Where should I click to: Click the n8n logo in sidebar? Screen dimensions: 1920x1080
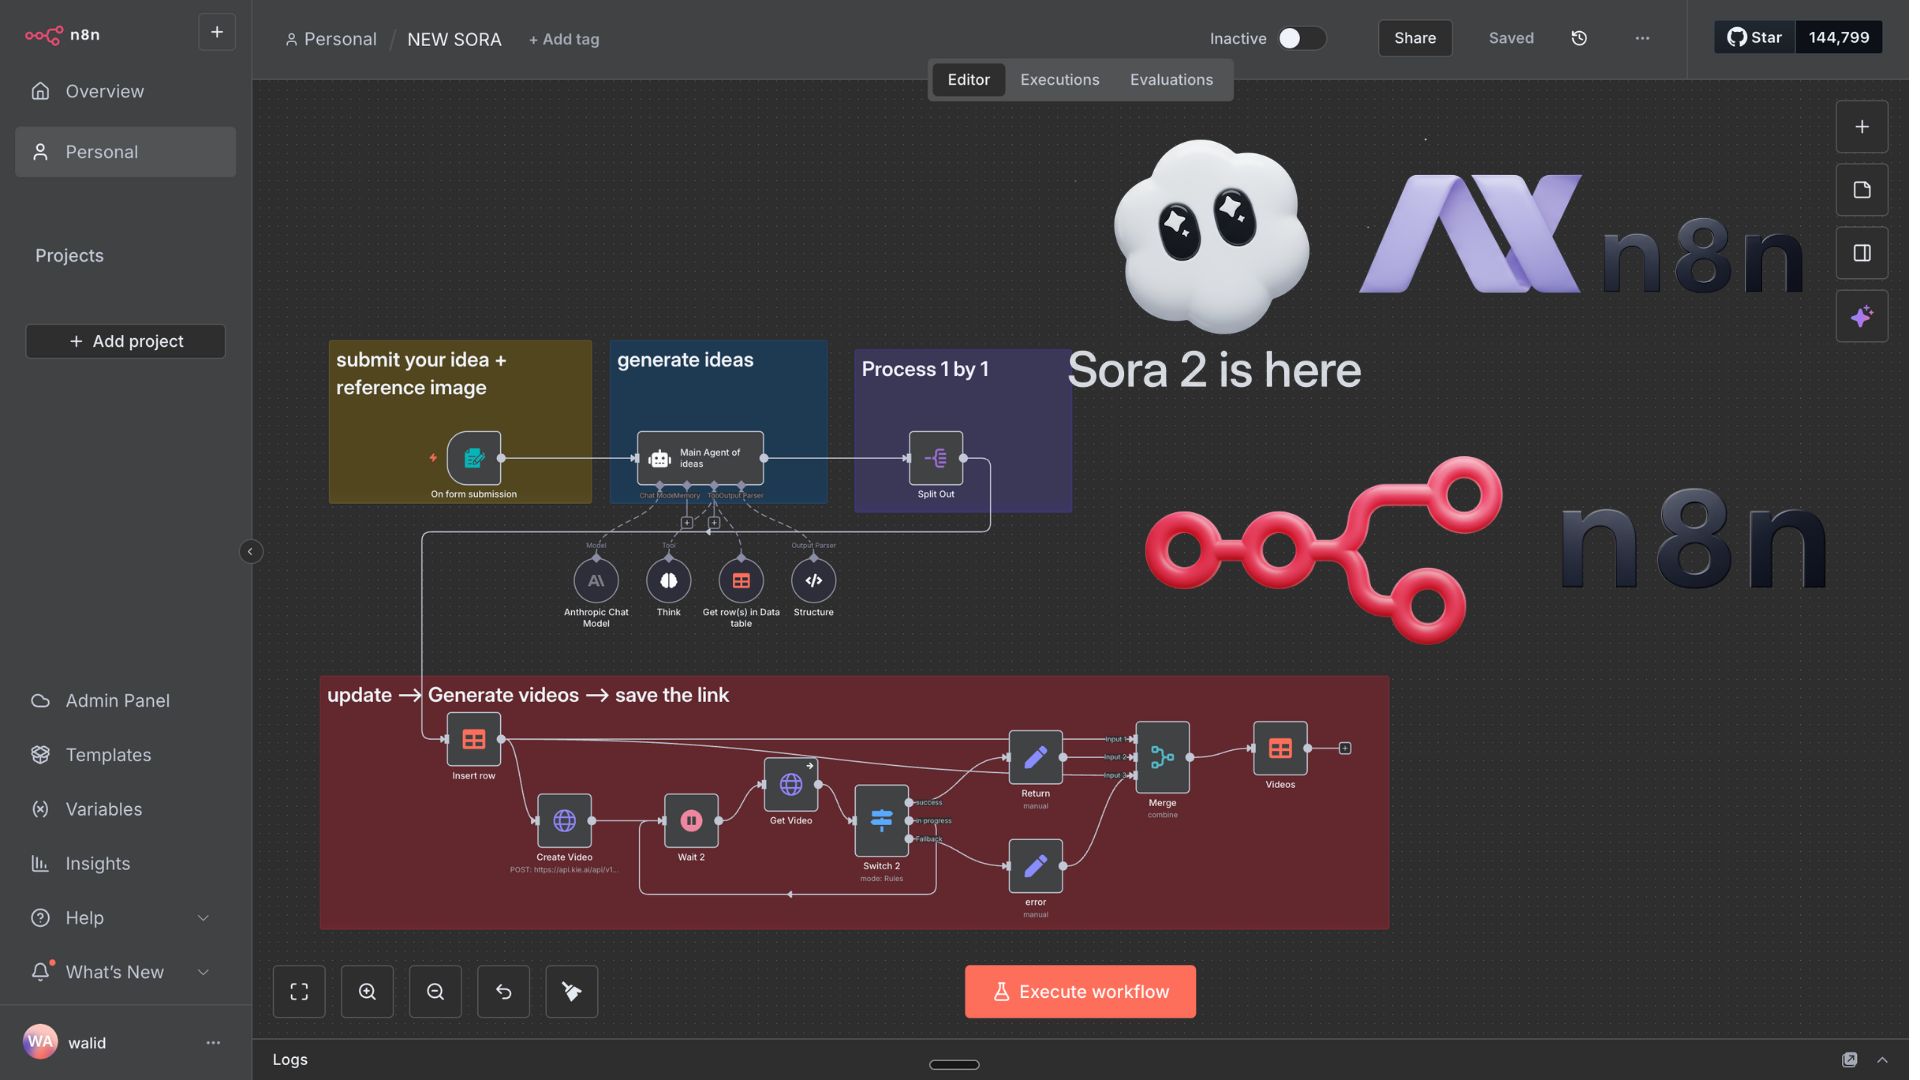pos(62,35)
